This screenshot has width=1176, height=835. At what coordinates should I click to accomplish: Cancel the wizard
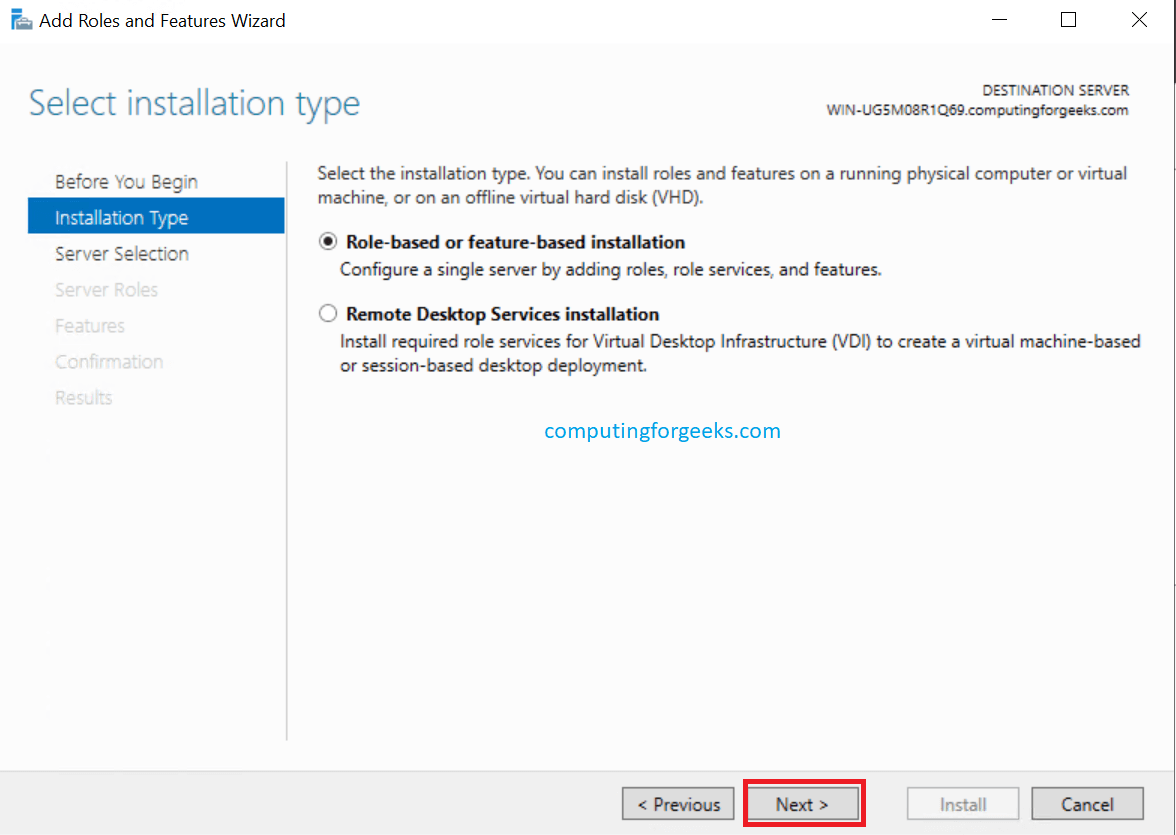1087,804
